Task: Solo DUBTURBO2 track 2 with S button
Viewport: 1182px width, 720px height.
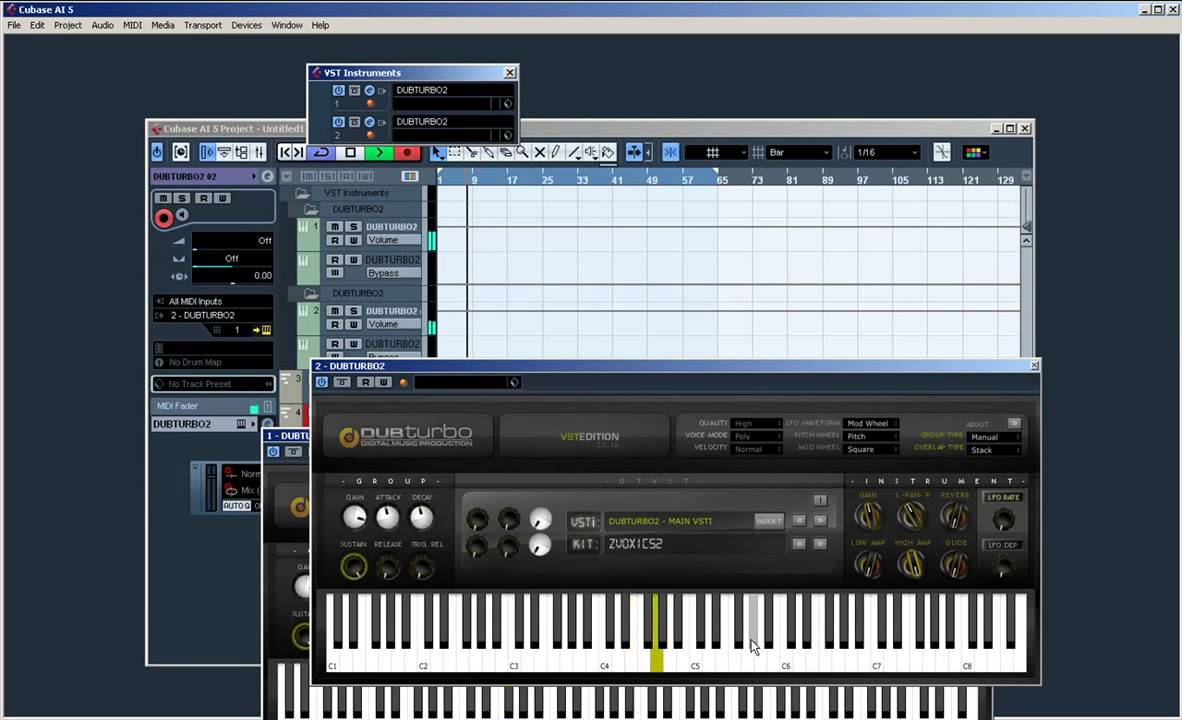Action: point(353,311)
